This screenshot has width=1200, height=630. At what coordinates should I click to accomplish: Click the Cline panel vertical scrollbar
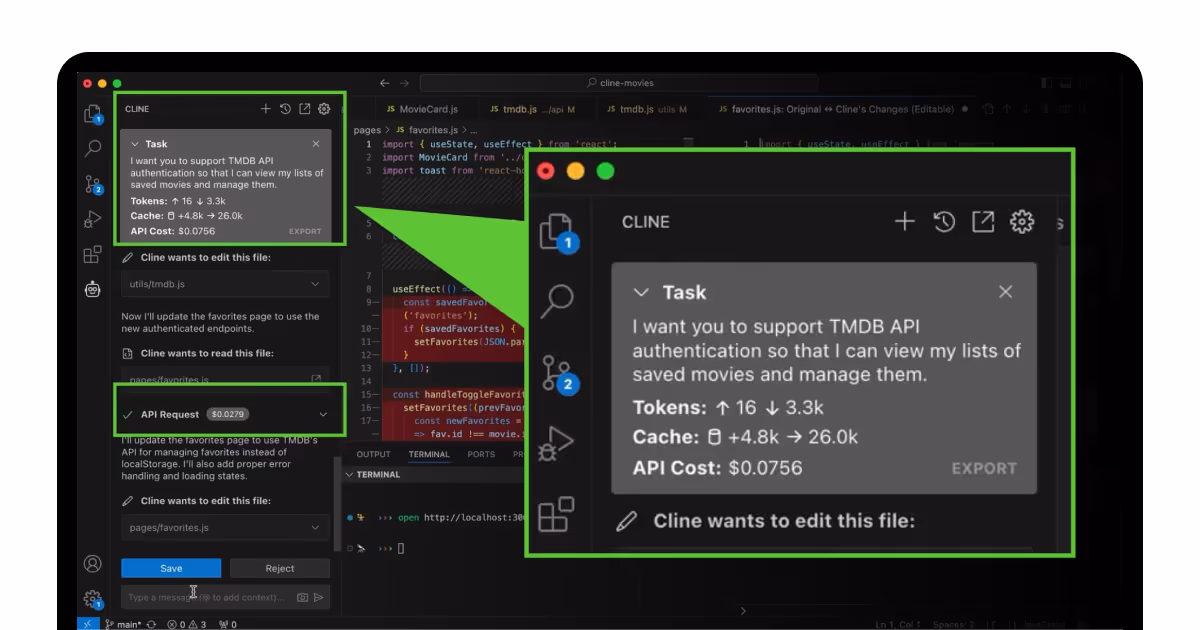336,505
